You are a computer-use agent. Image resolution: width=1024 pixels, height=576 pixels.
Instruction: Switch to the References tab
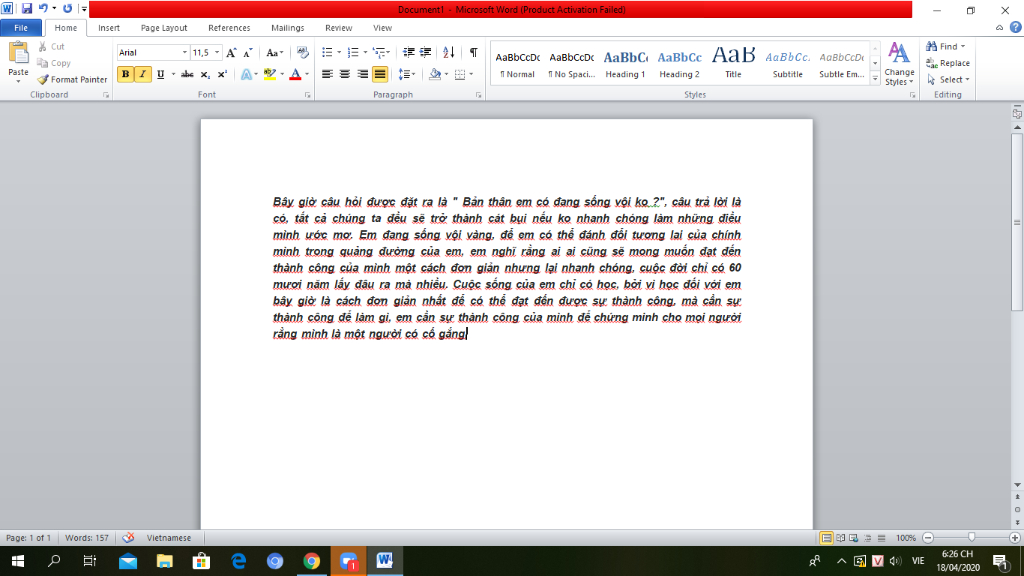(x=229, y=28)
